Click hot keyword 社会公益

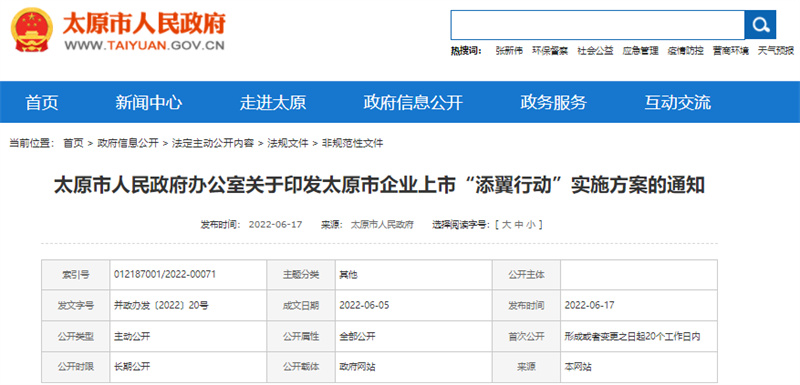595,51
